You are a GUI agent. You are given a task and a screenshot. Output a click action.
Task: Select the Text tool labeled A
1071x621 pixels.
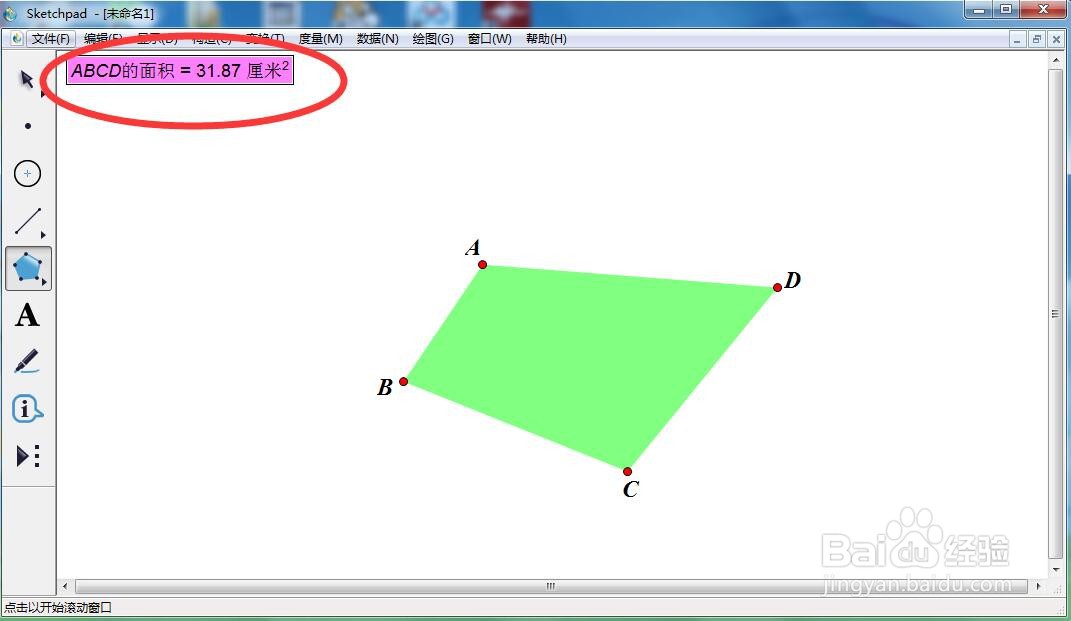click(27, 315)
